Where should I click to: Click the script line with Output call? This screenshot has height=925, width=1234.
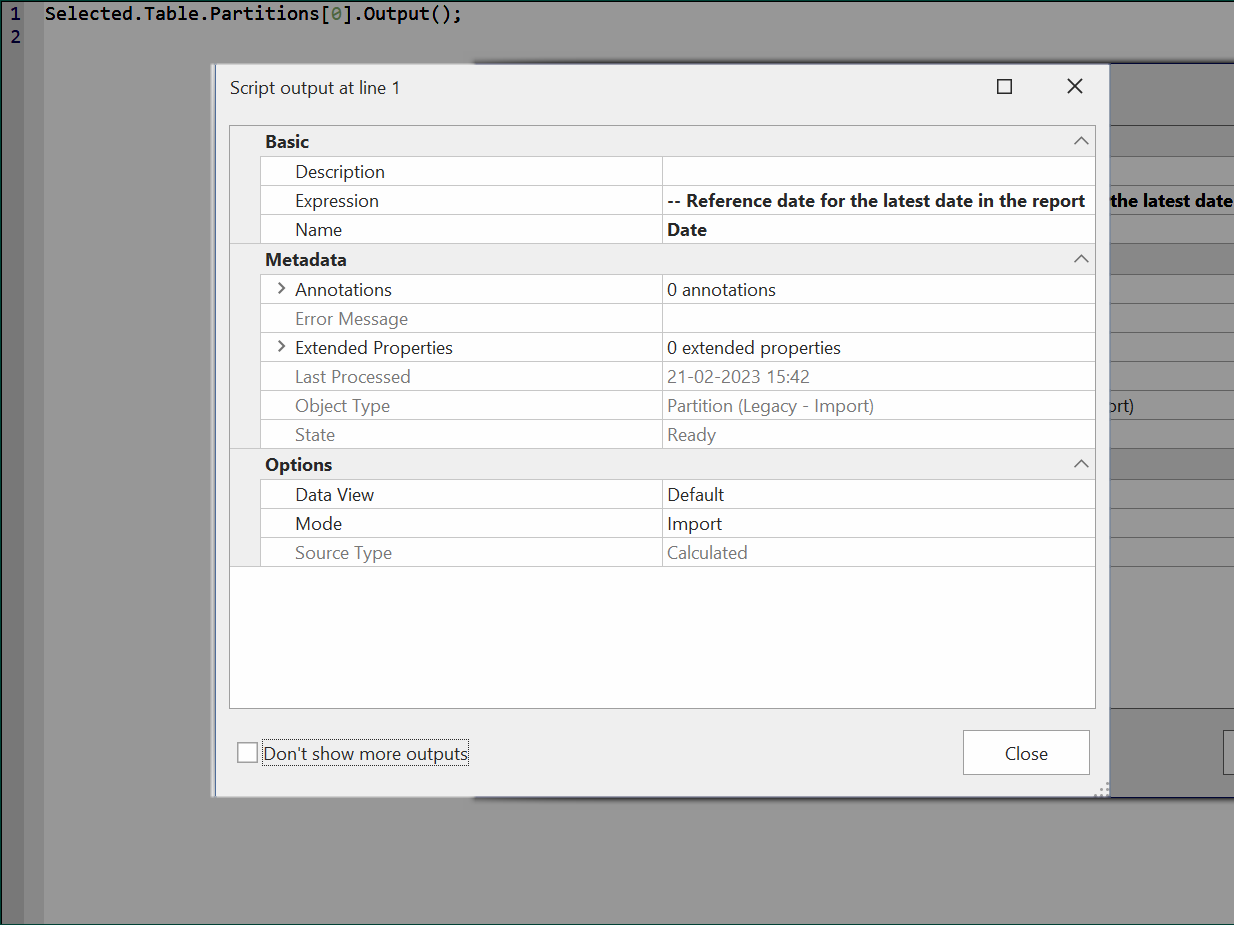(x=250, y=13)
